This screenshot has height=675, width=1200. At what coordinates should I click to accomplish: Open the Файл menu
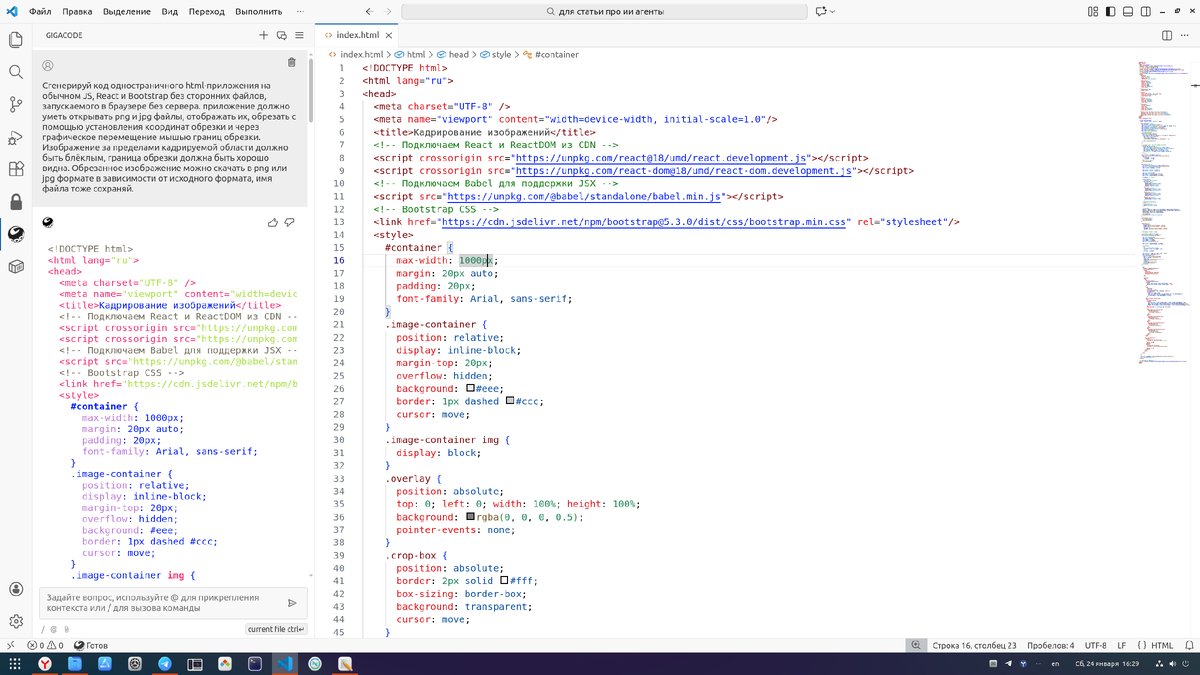41,12
